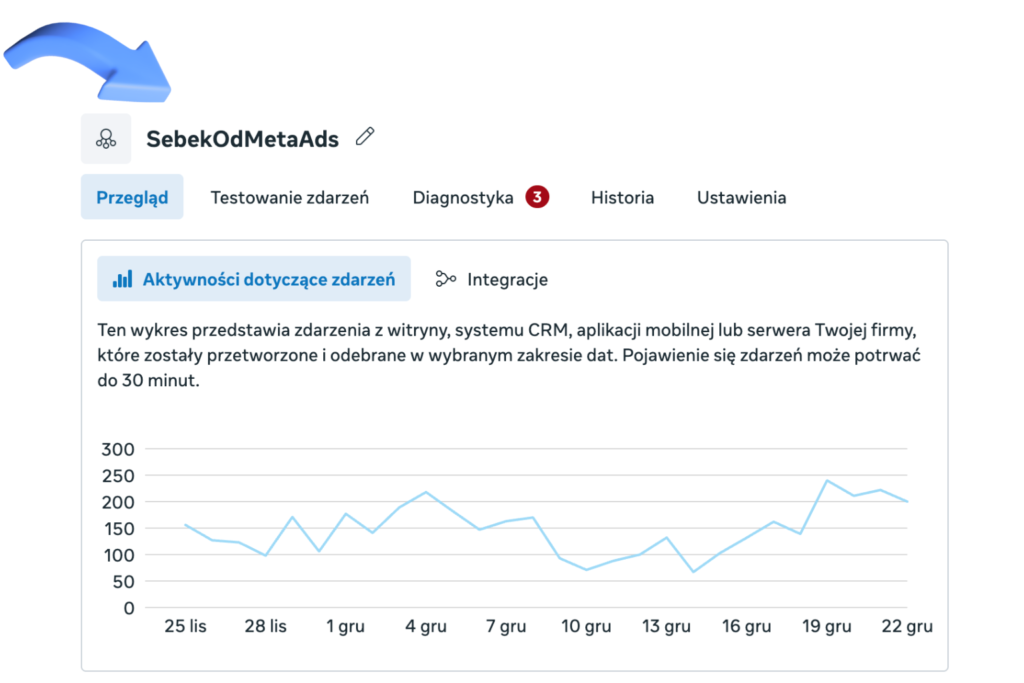Click the 300 value on the chart's vertical axis
This screenshot has width=1024, height=683.
click(x=117, y=449)
